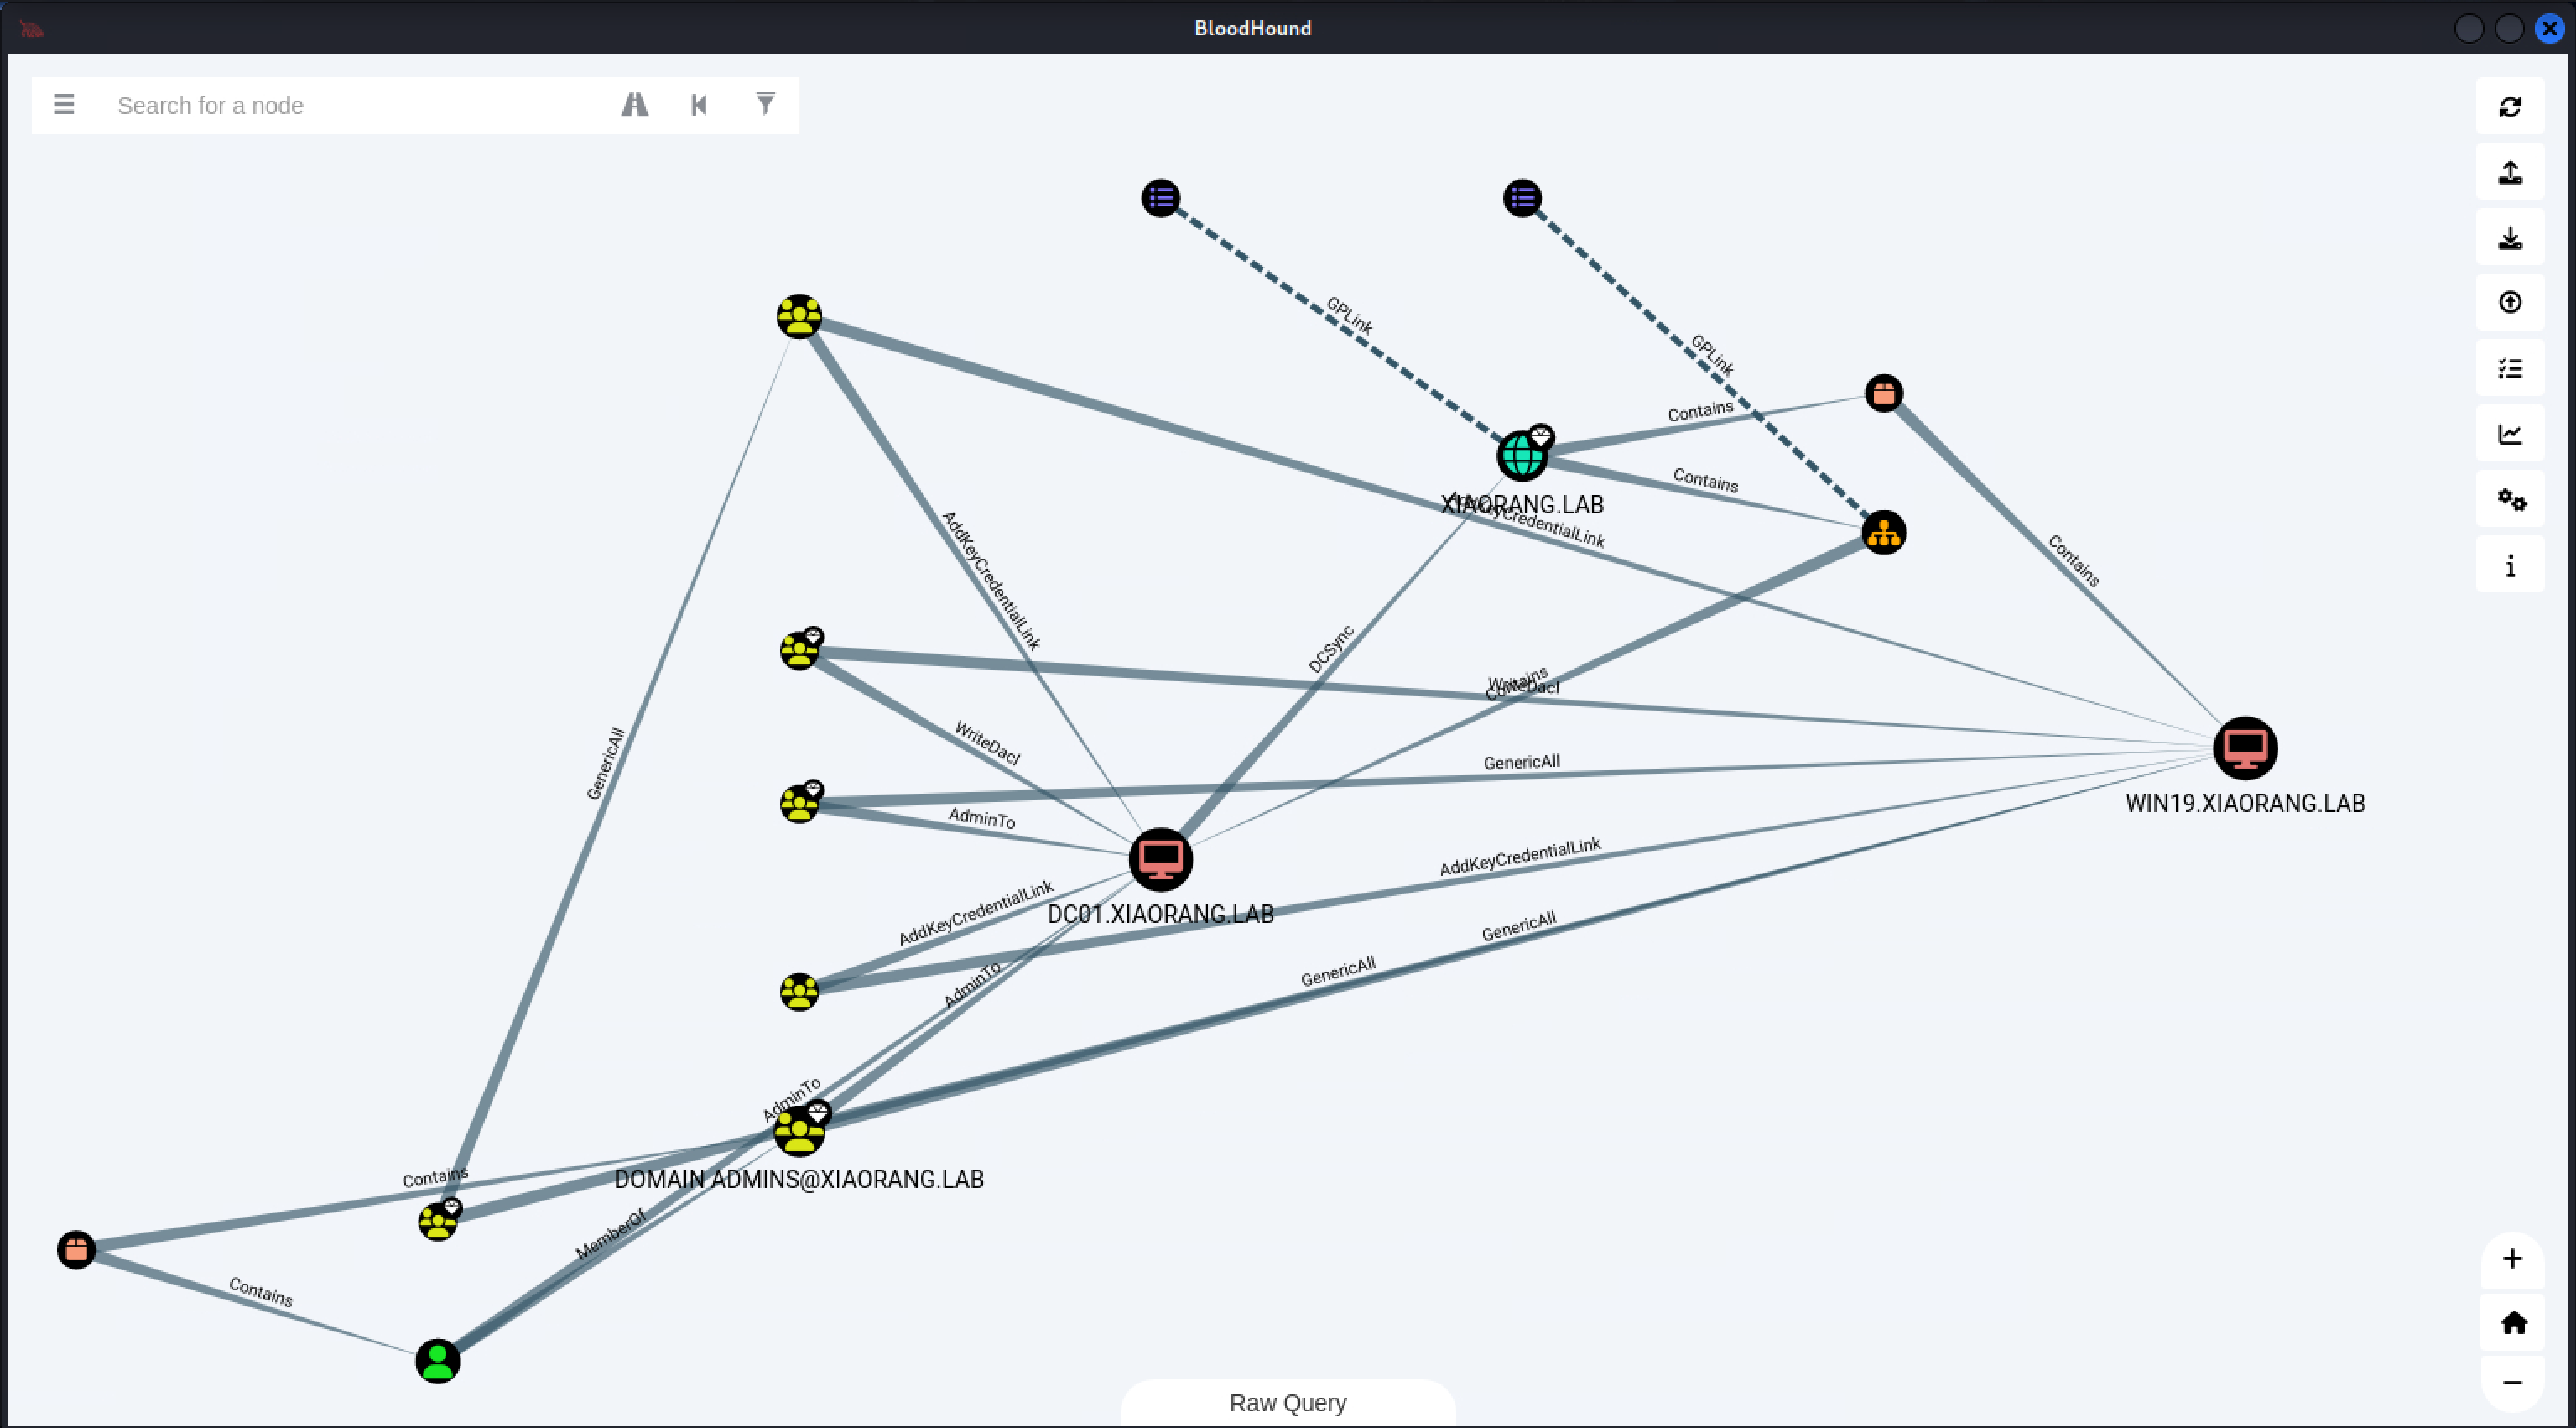Select the container node beside the green user
The image size is (2576, 1428).
coord(76,1250)
